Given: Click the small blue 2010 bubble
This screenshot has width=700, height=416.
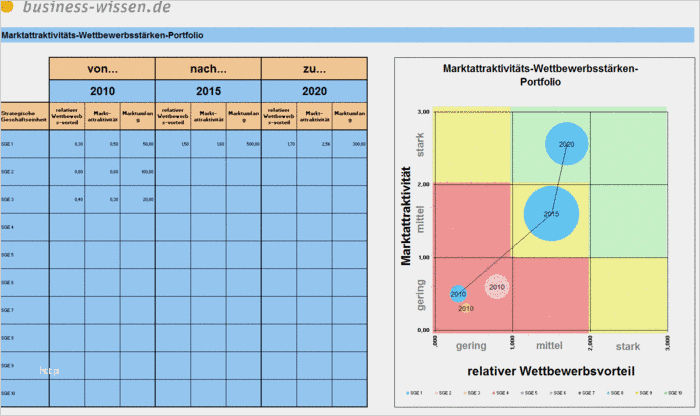Looking at the screenshot, I should pos(458,294).
